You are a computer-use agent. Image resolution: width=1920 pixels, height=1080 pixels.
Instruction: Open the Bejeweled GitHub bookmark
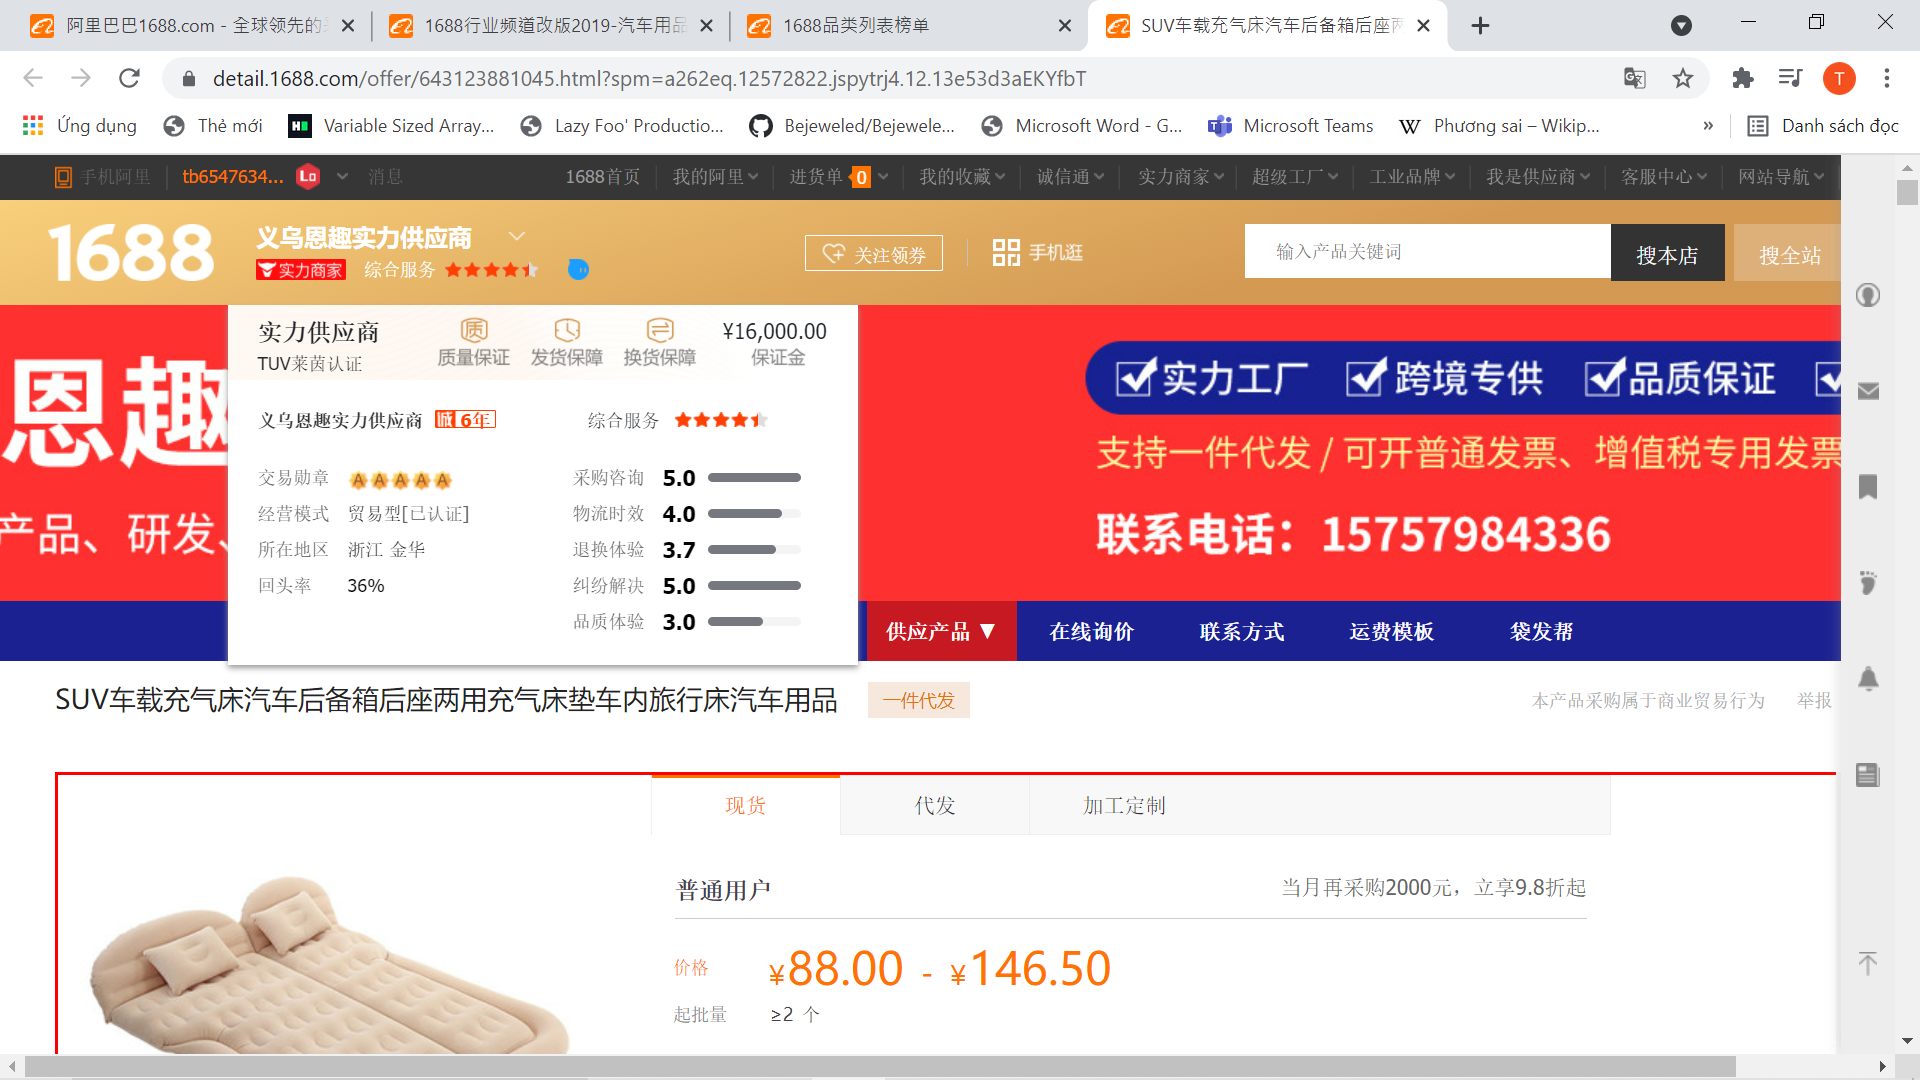point(852,126)
